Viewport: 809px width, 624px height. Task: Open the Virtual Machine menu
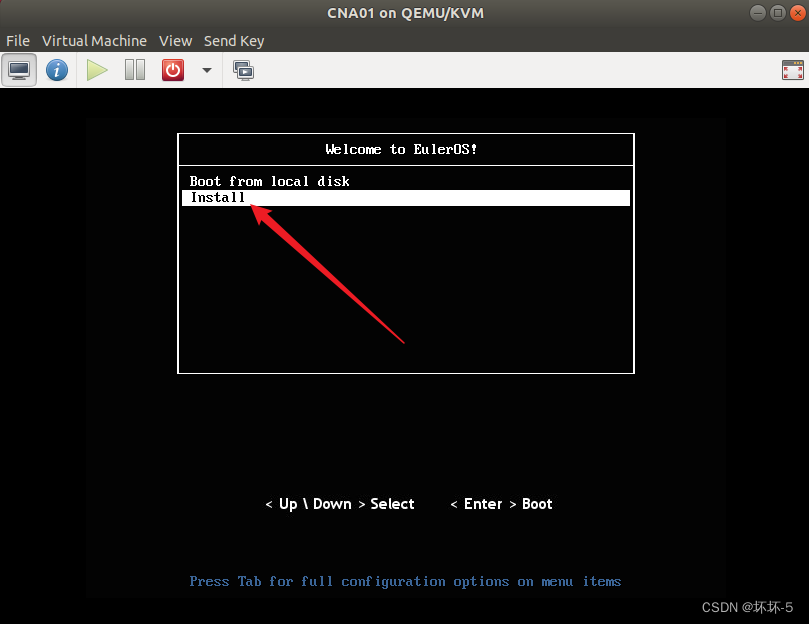pyautogui.click(x=94, y=41)
